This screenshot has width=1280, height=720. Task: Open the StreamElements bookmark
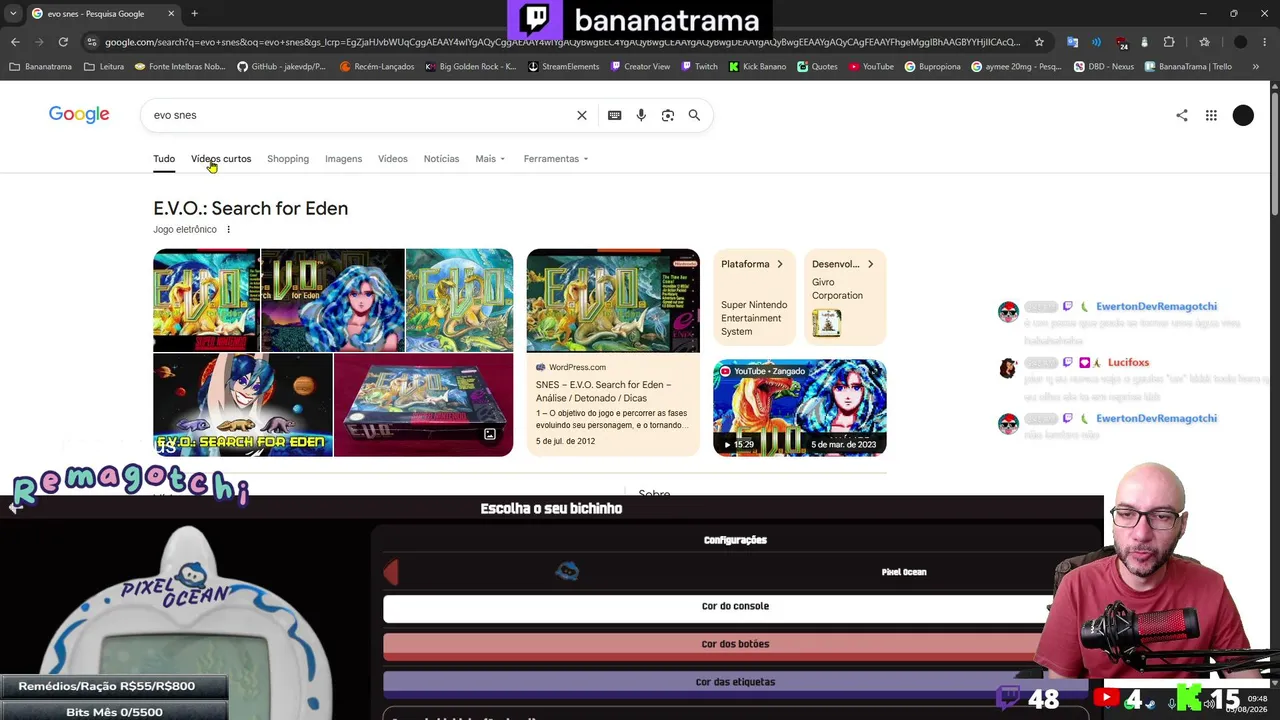(564, 67)
